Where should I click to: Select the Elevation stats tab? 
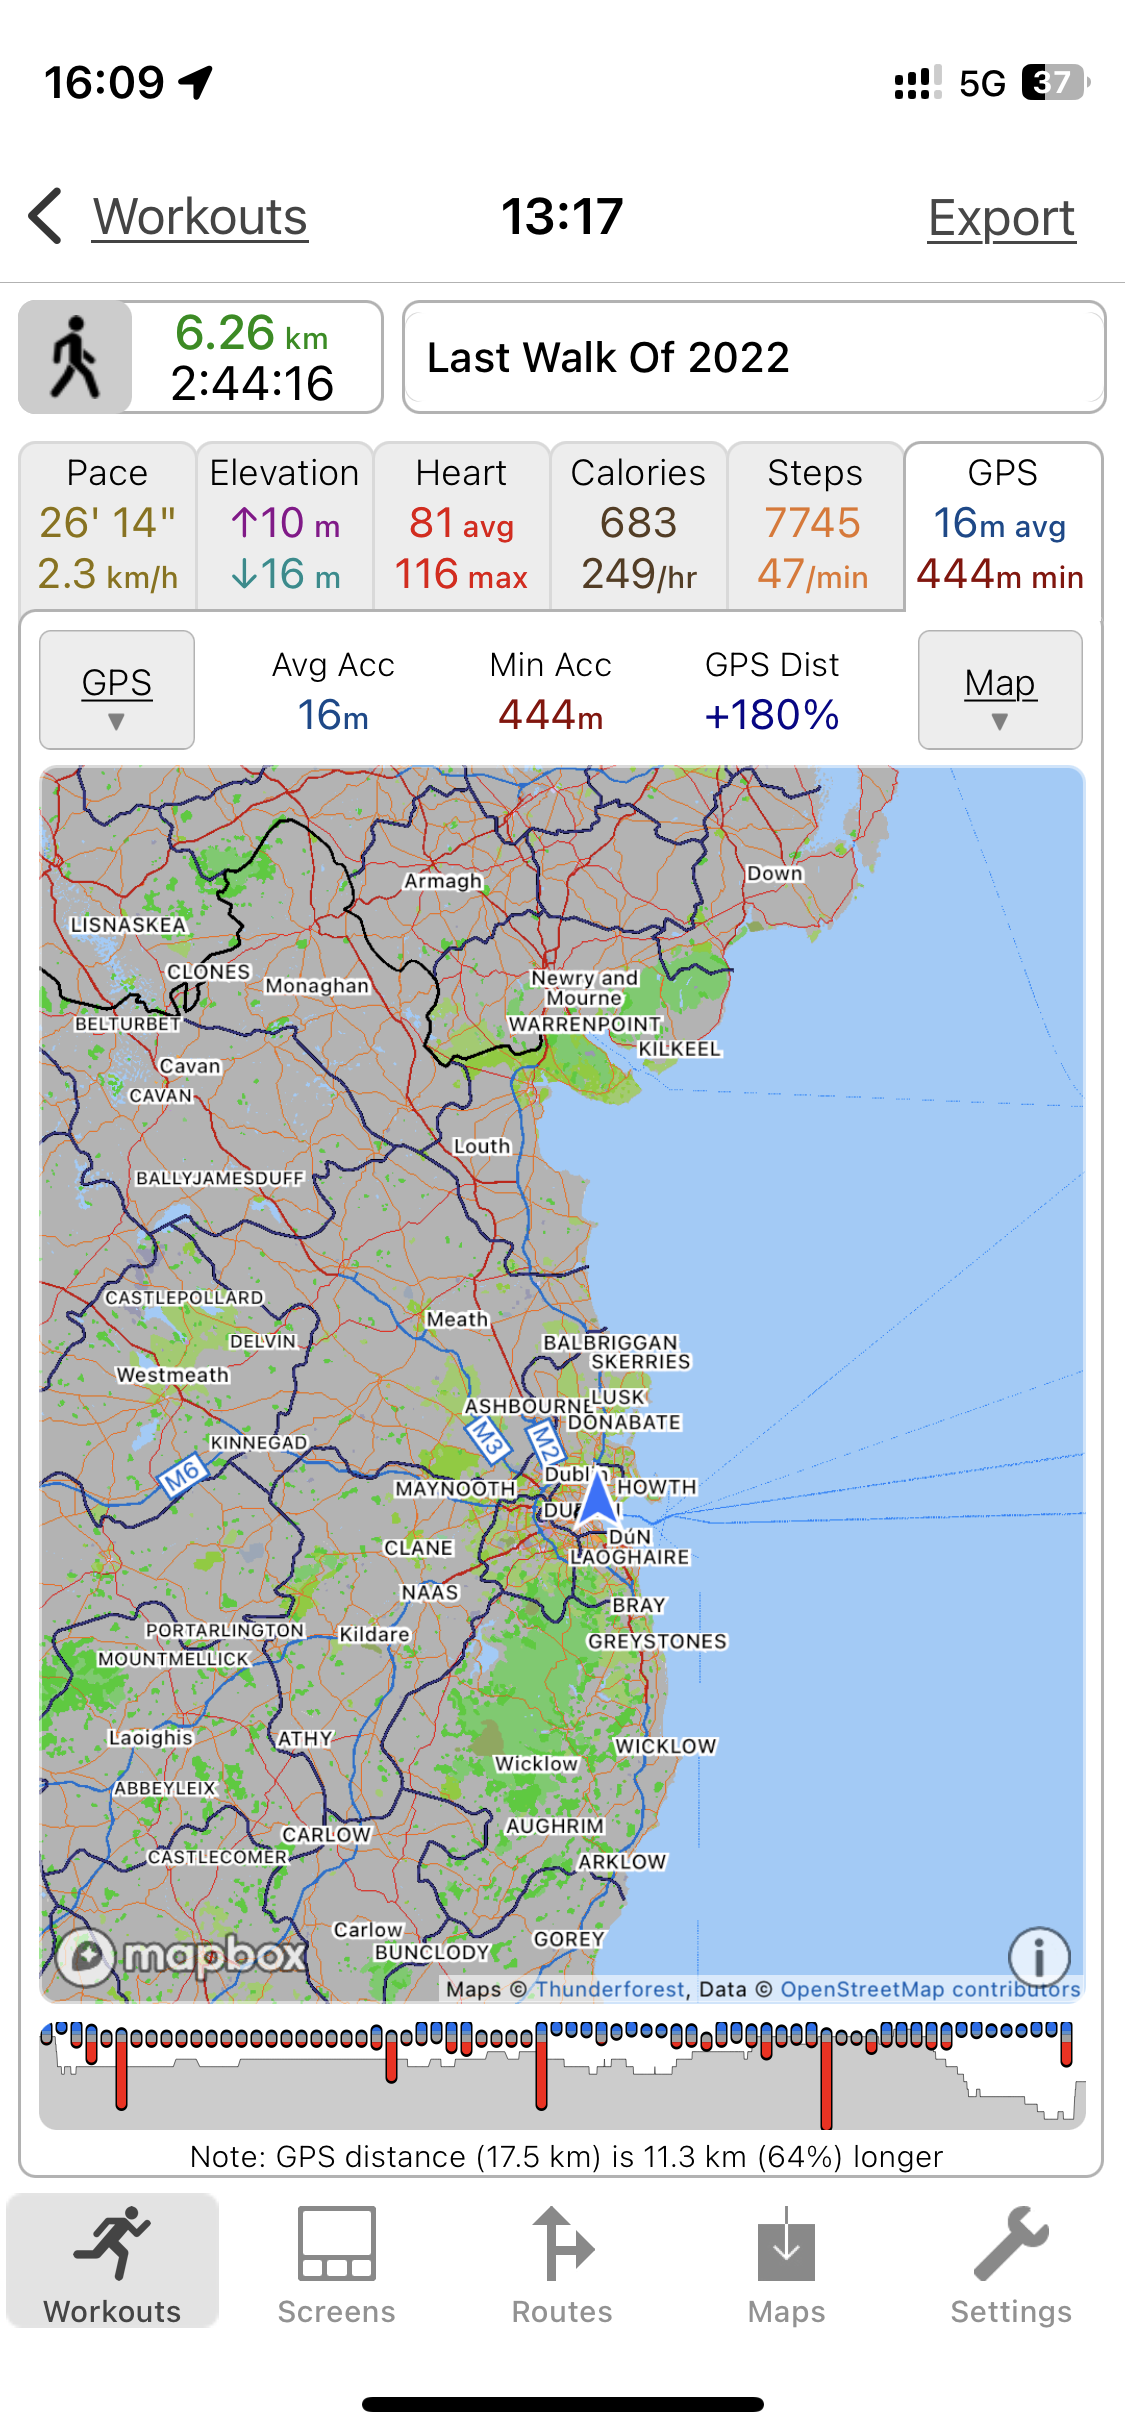pyautogui.click(x=285, y=525)
